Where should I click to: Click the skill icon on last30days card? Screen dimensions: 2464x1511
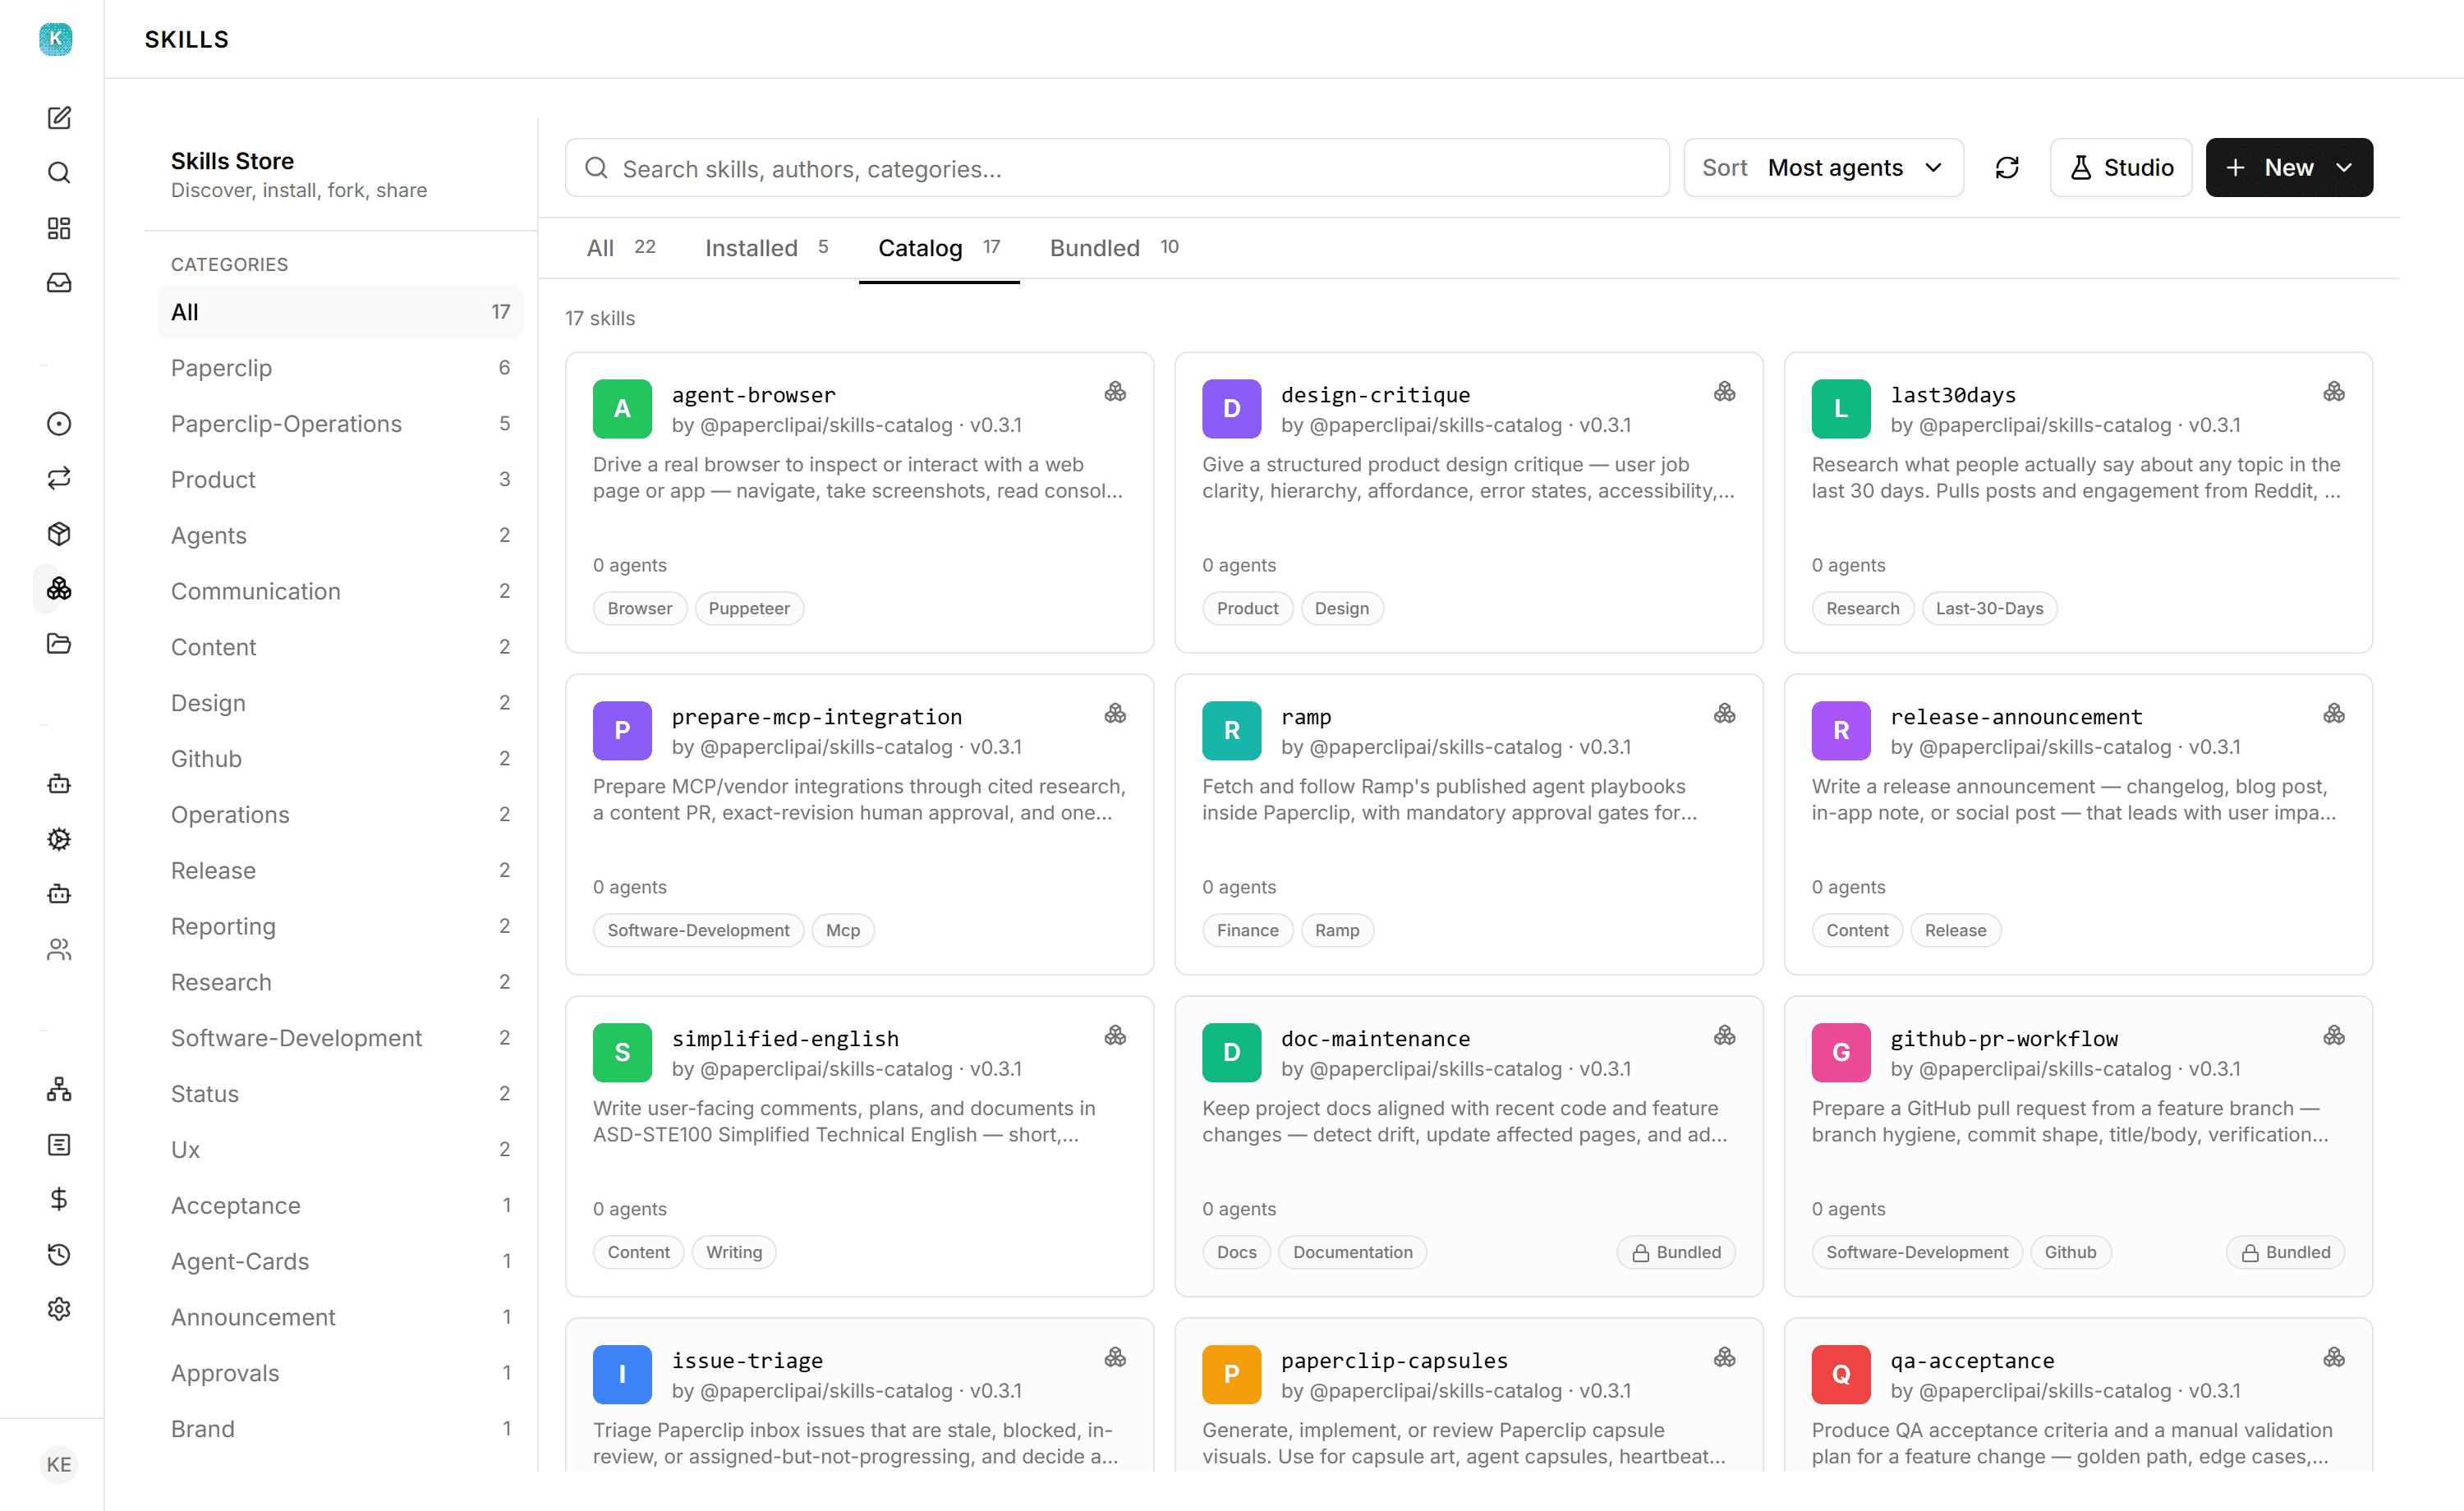tap(2334, 392)
